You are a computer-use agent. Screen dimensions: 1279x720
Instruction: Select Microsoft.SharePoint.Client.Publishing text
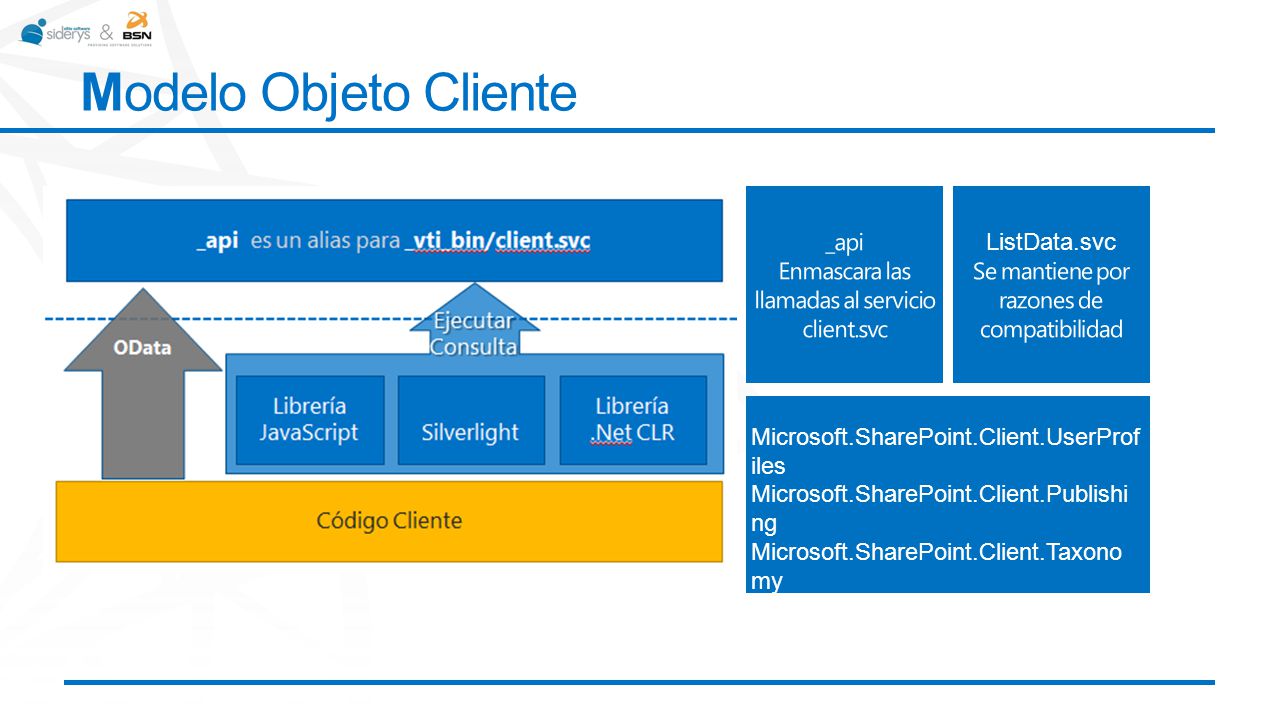[940, 508]
